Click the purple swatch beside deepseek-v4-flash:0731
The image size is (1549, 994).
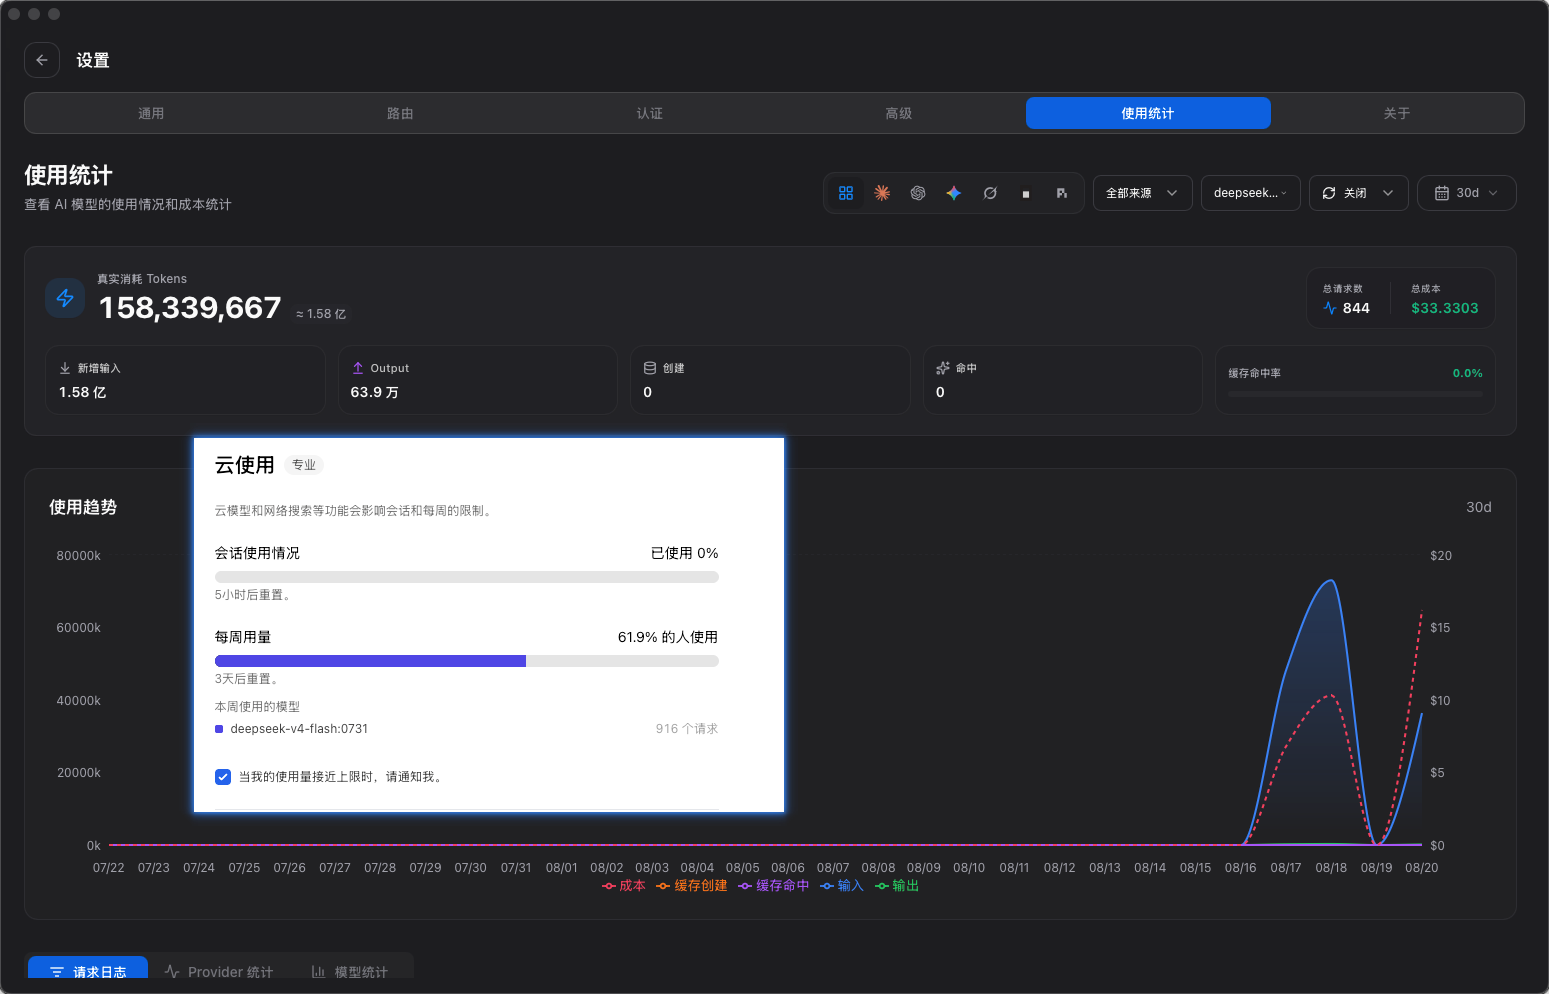click(x=219, y=729)
